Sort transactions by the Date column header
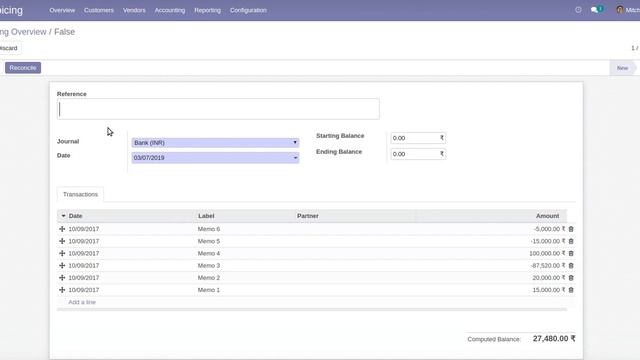The image size is (640, 360). (x=76, y=216)
